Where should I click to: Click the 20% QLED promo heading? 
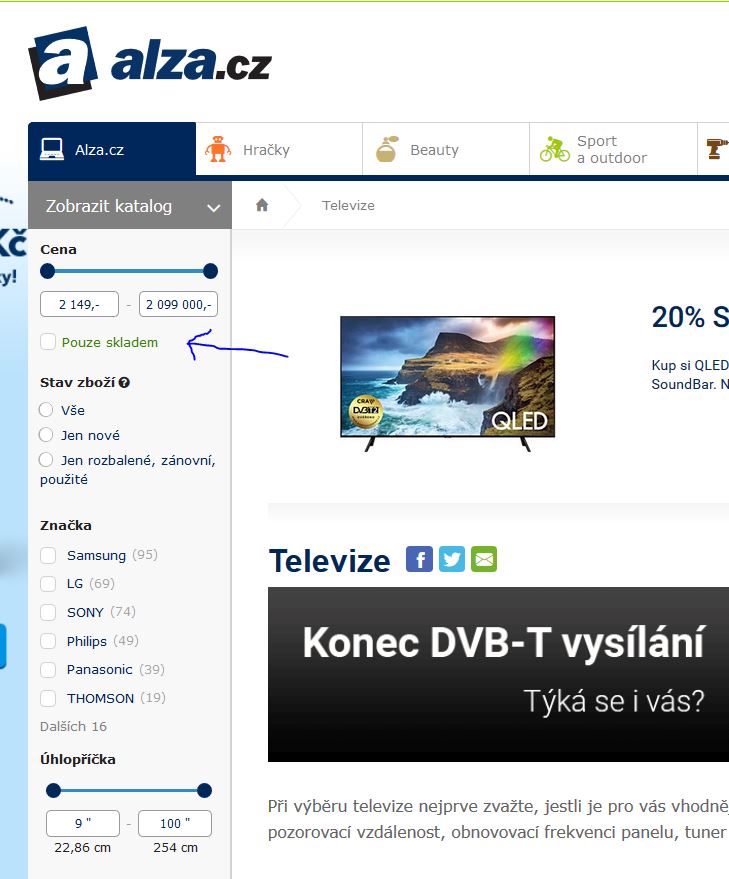click(690, 317)
